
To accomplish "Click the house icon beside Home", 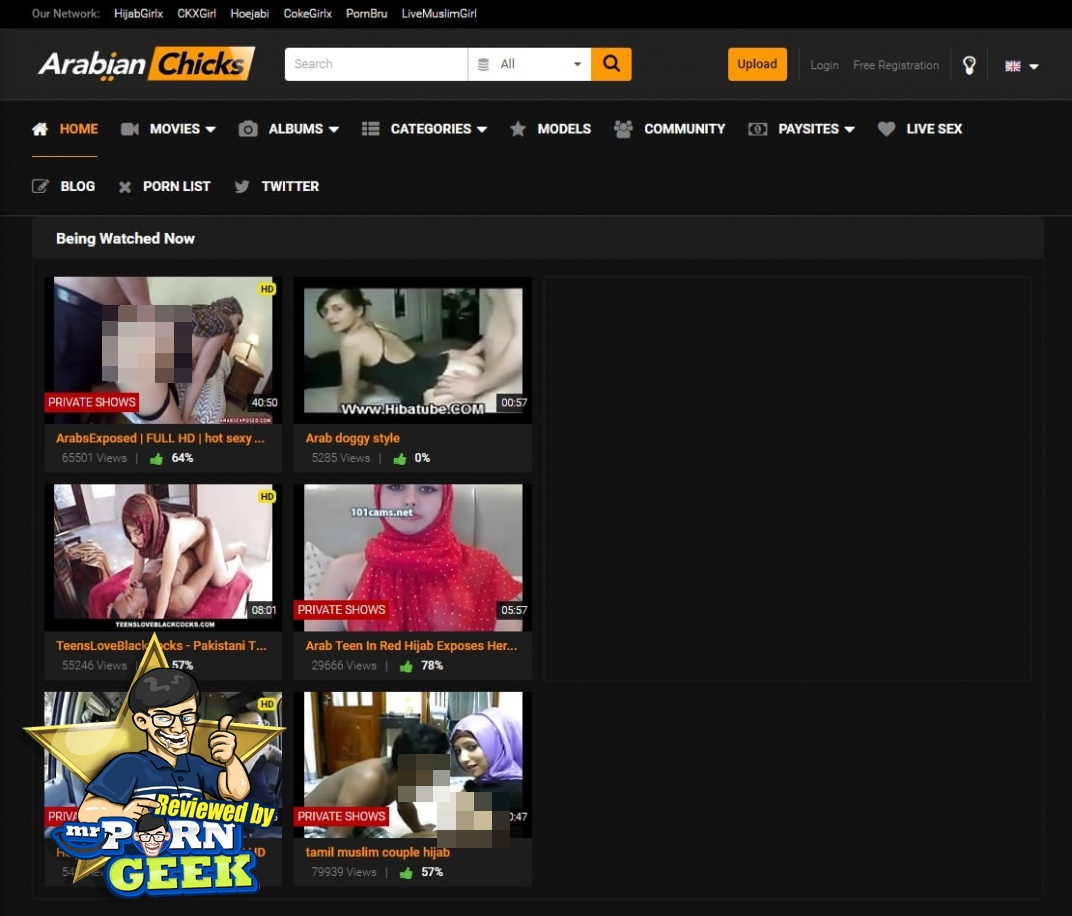I will 40,129.
